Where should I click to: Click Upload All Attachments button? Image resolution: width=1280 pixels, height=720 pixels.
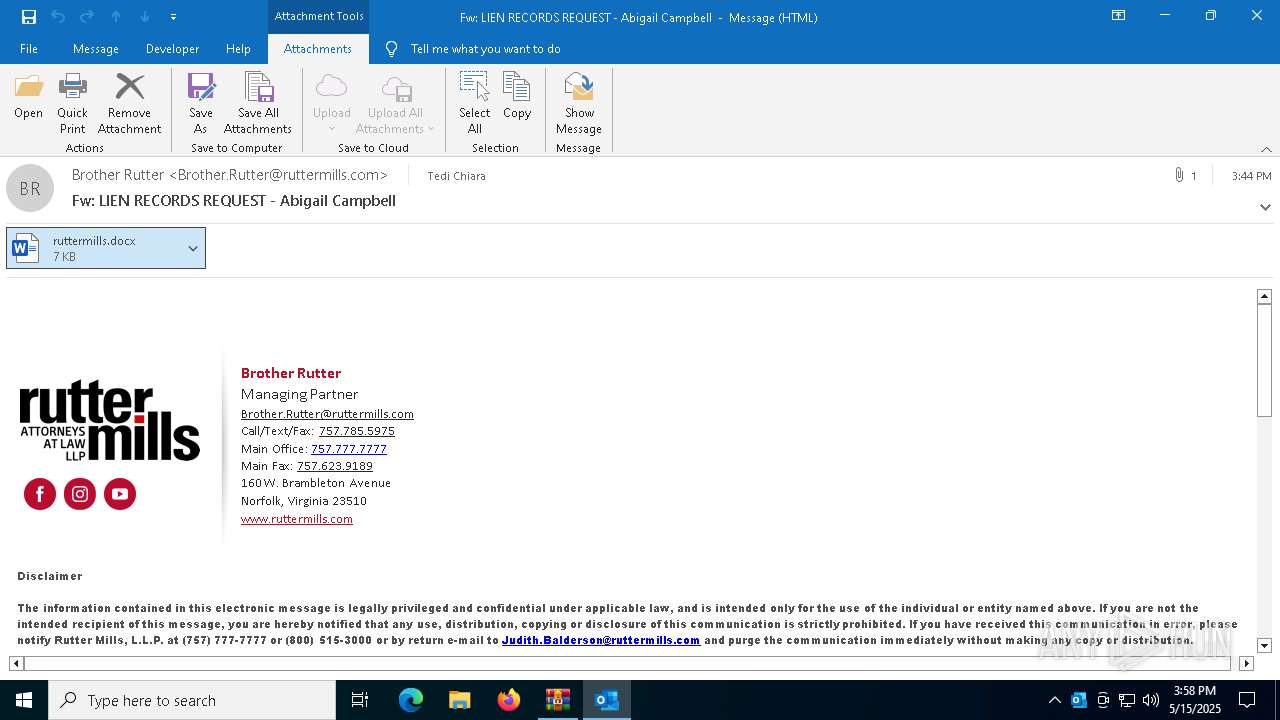[395, 104]
